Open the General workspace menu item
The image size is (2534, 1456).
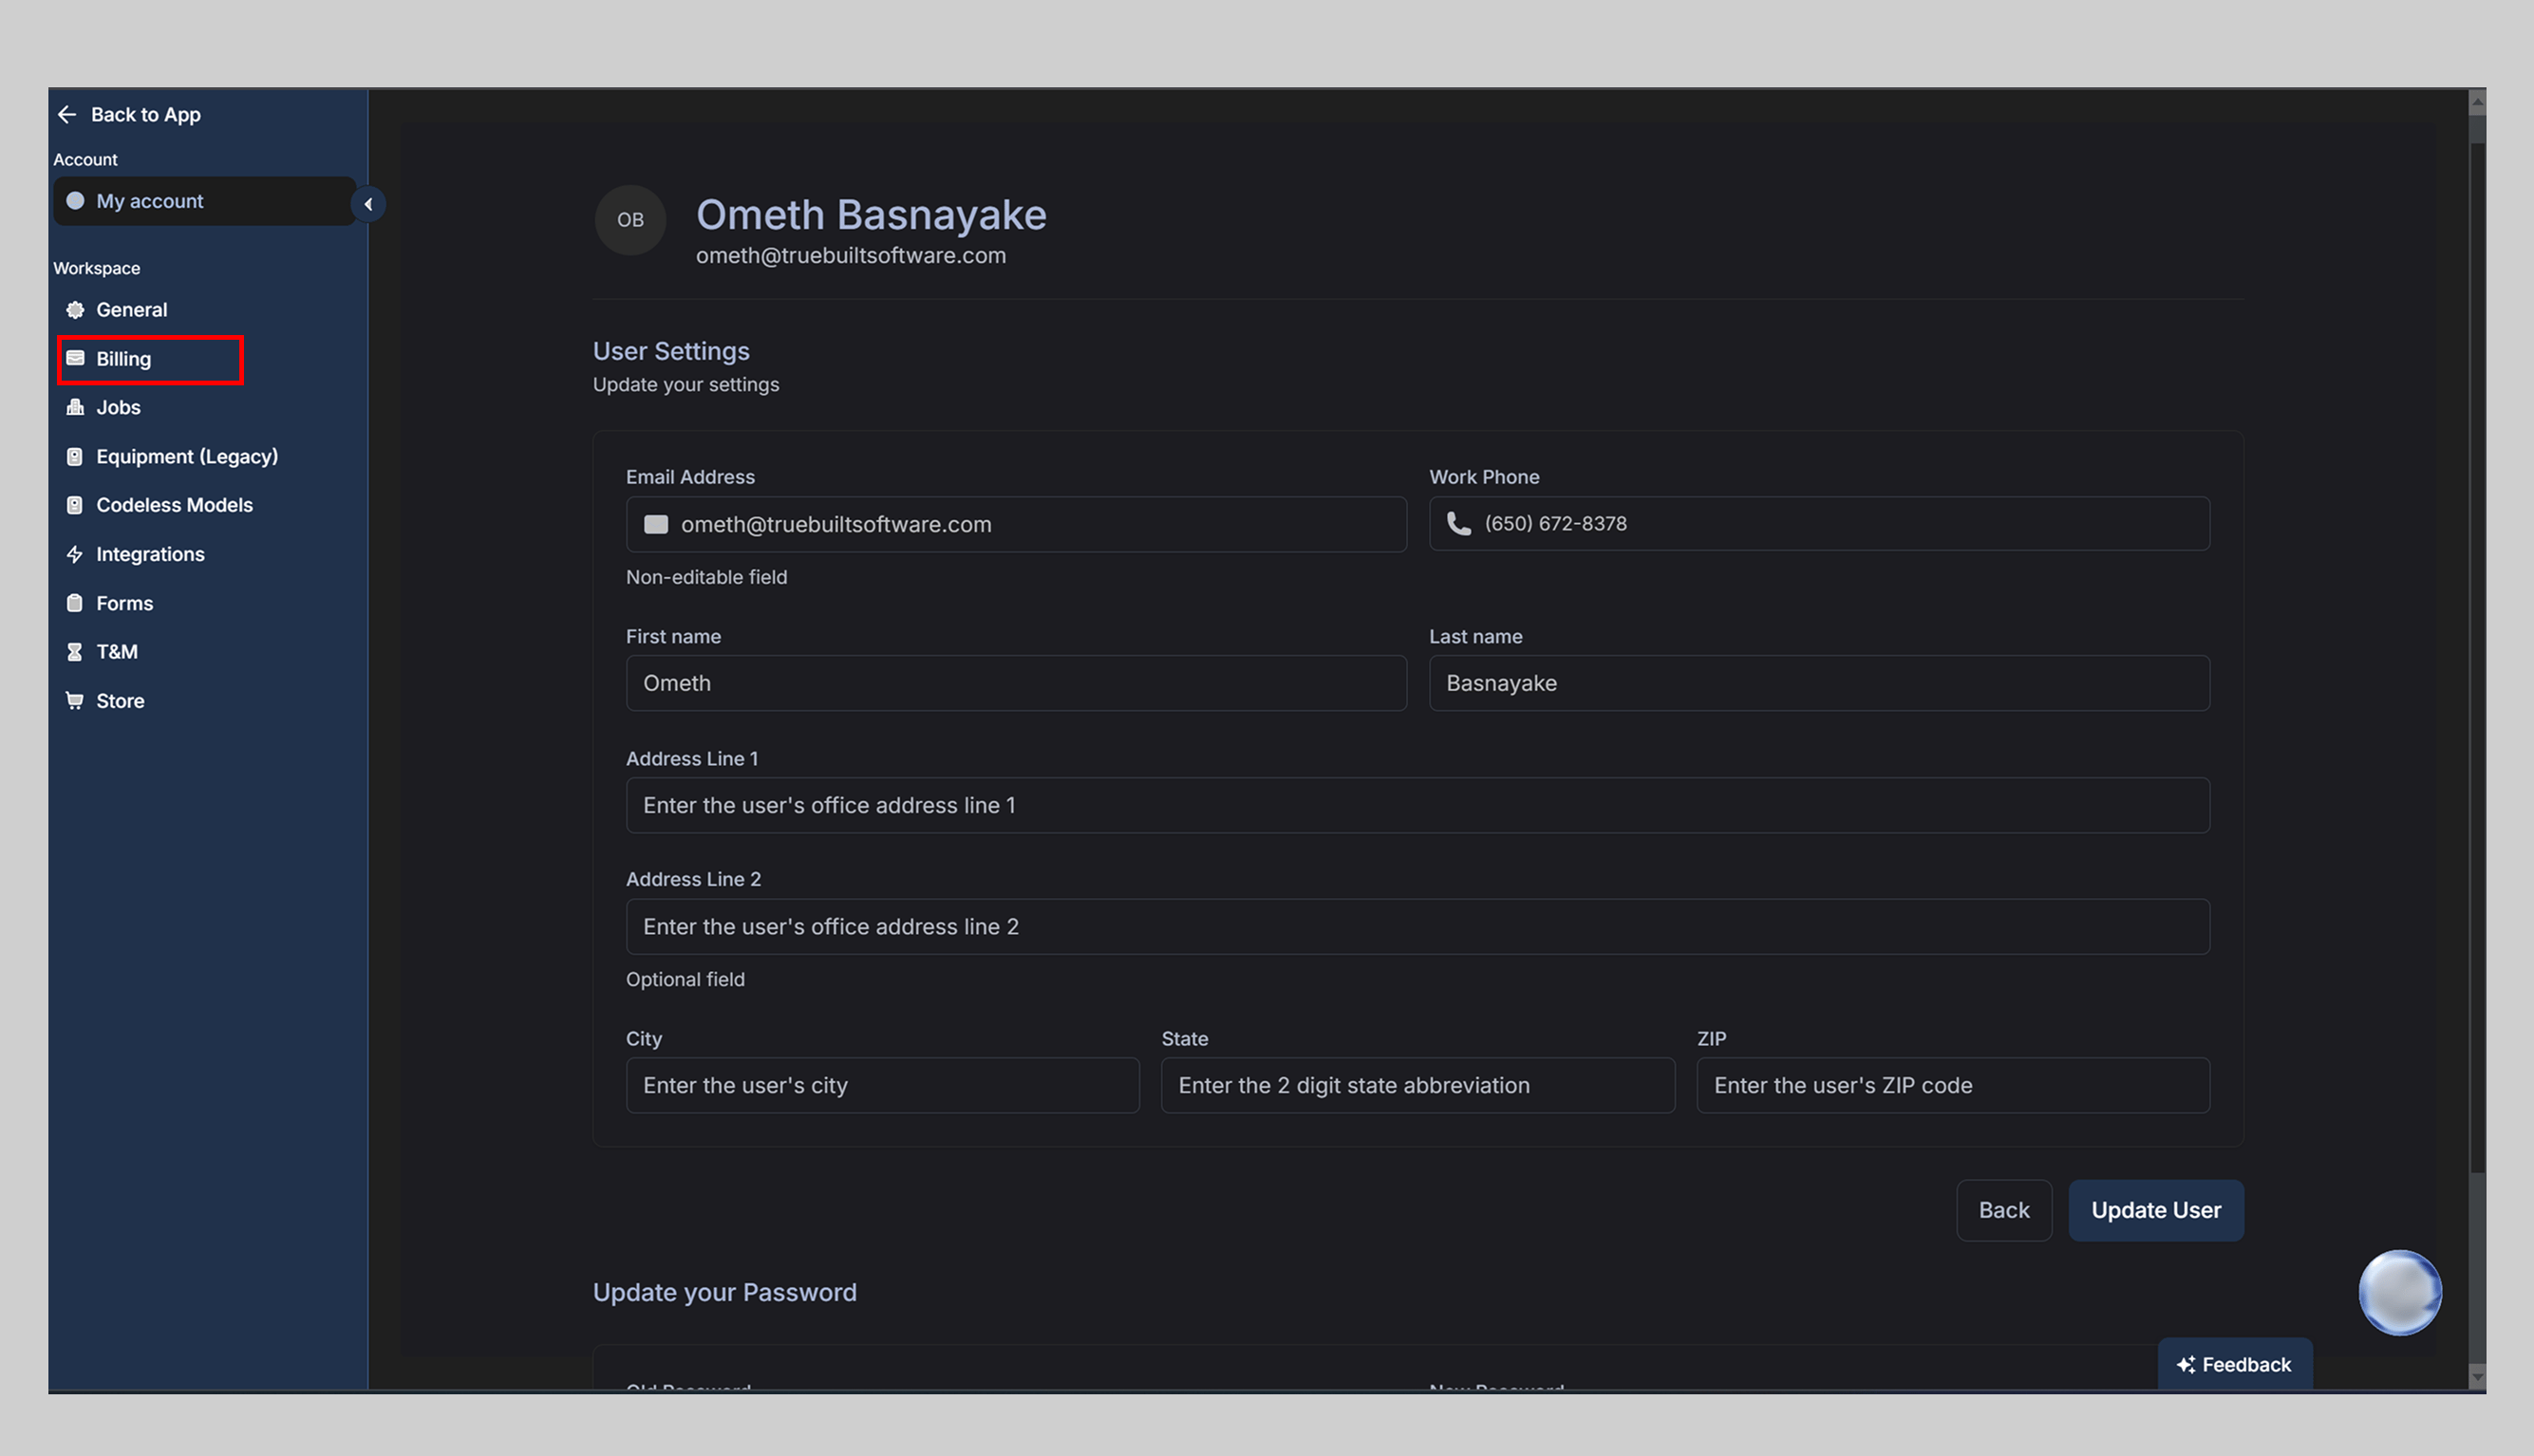pos(131,310)
